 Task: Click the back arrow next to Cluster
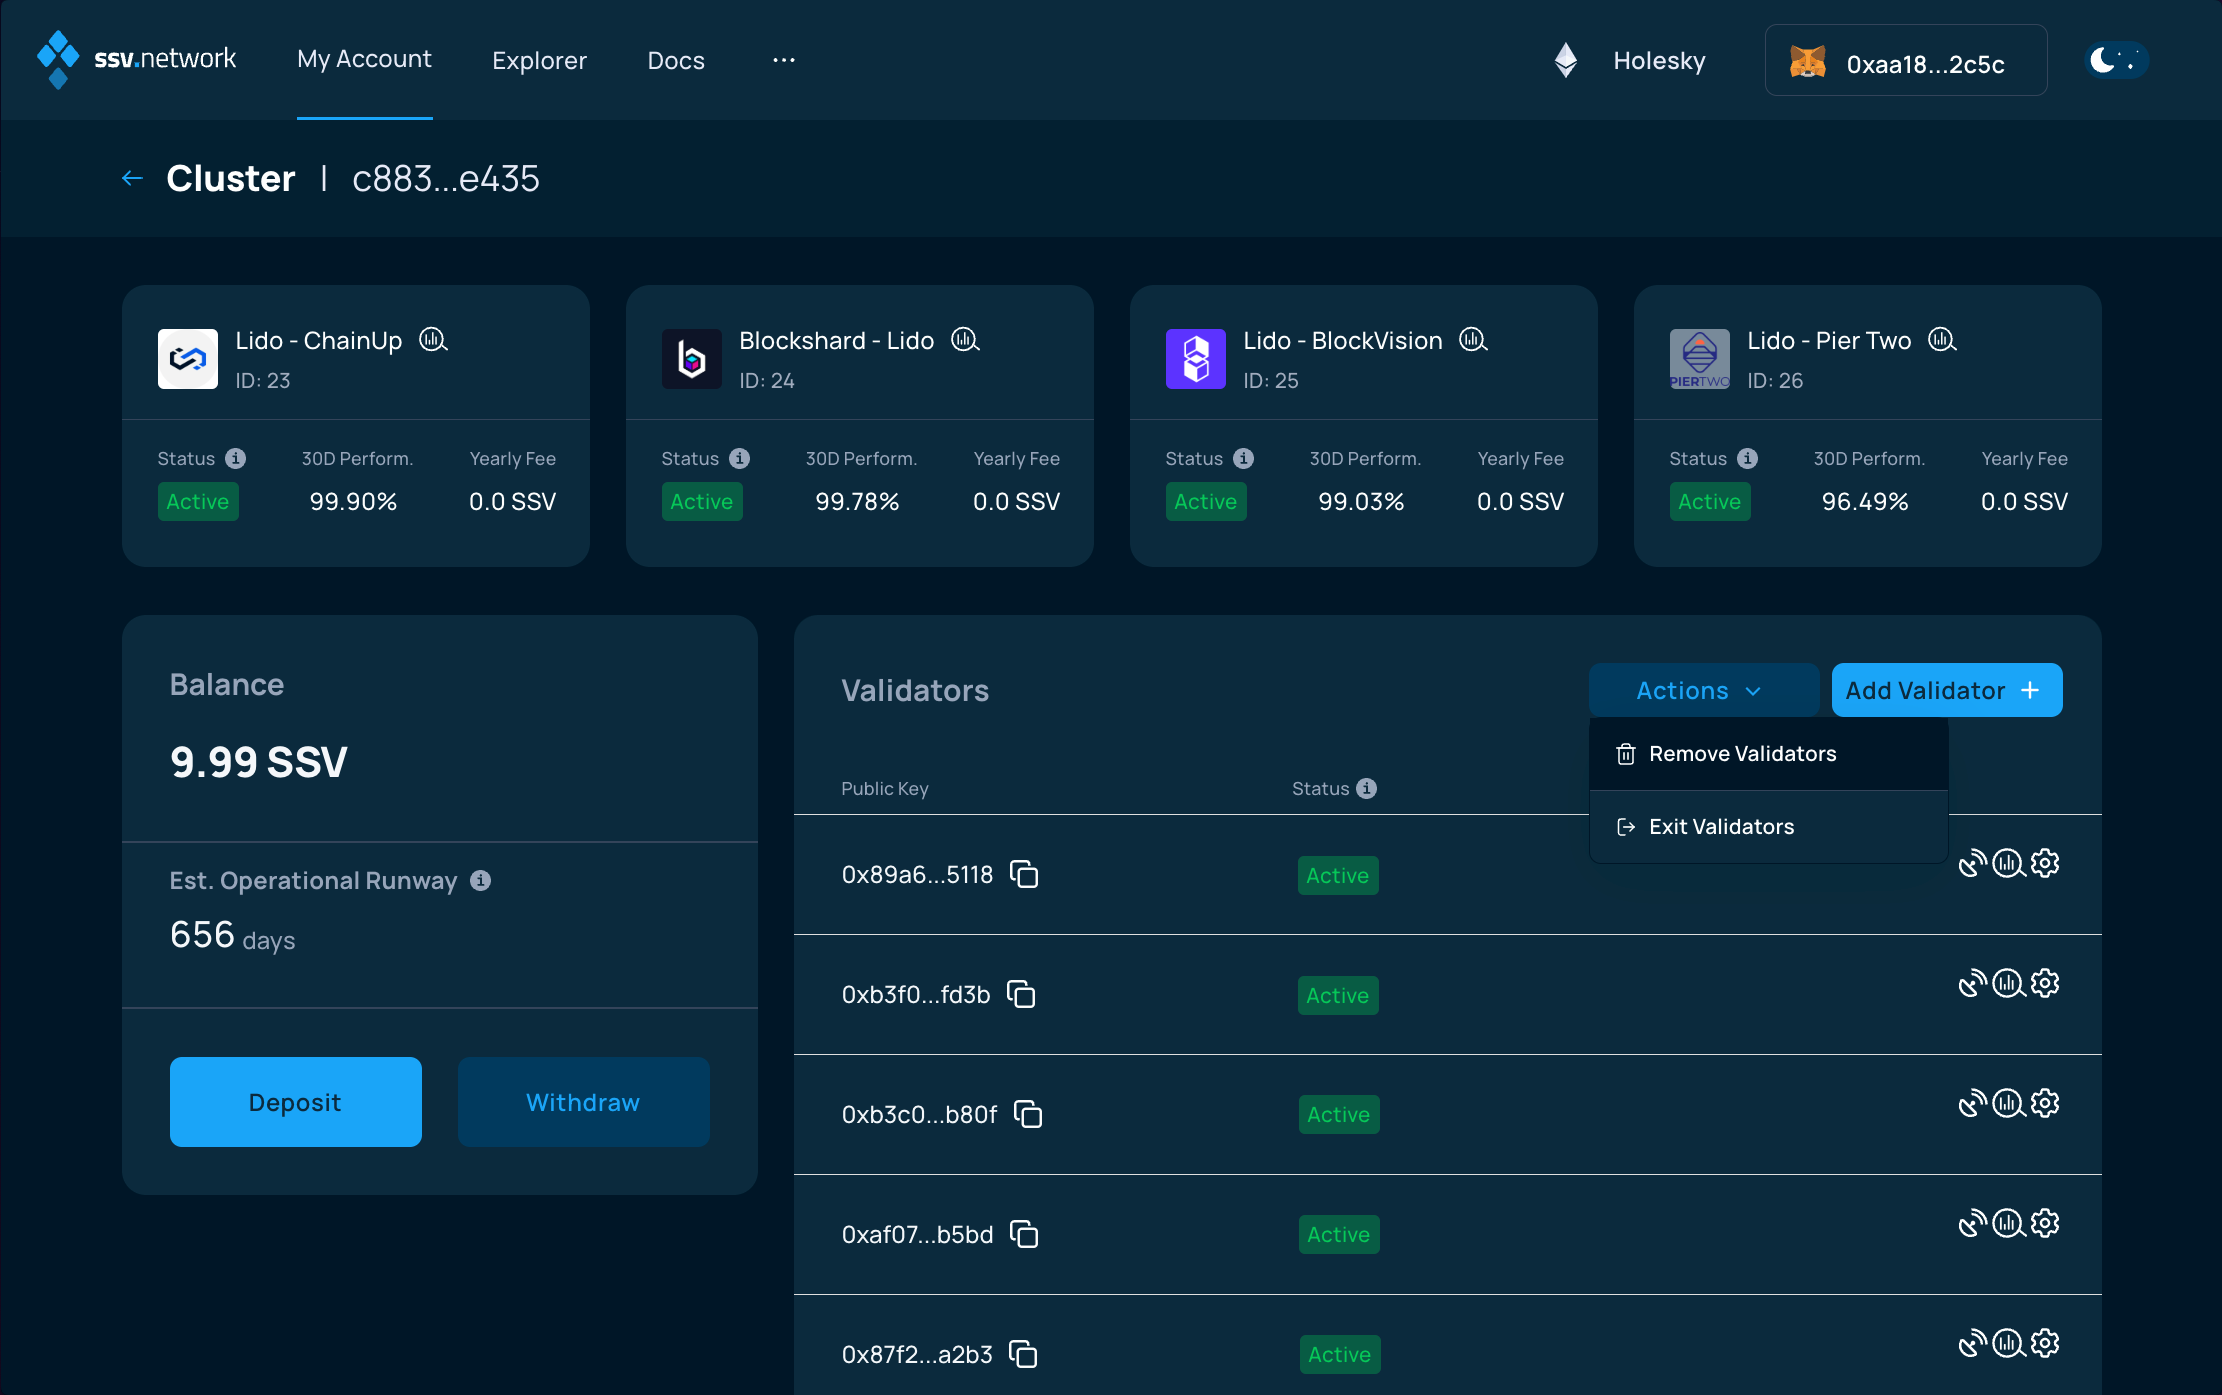pyautogui.click(x=132, y=178)
